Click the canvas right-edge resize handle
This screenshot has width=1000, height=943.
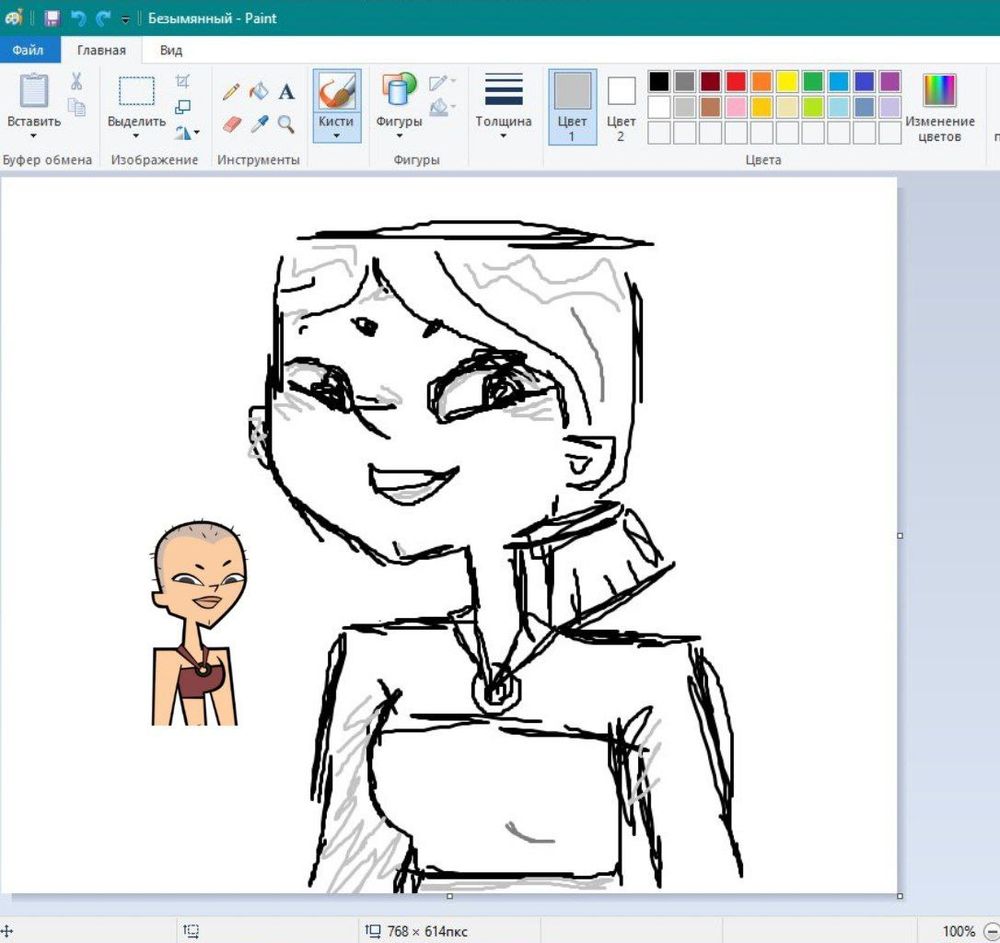coord(900,536)
